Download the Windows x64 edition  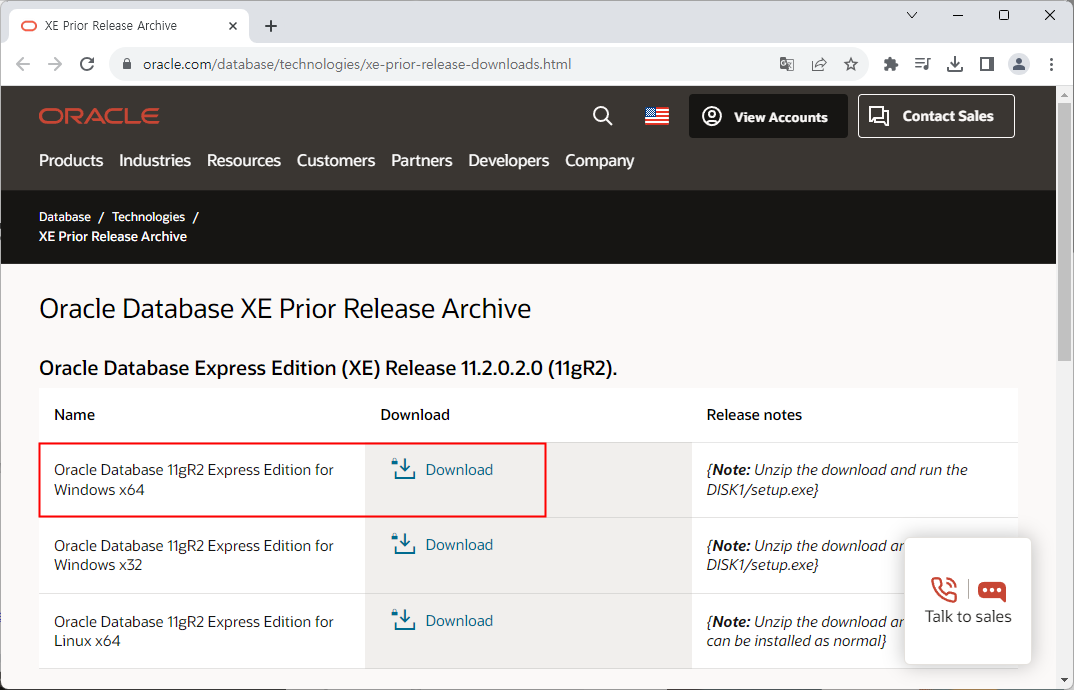point(459,469)
